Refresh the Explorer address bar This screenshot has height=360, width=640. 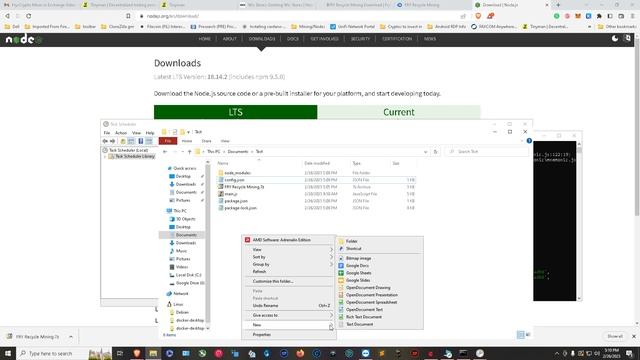(436, 152)
